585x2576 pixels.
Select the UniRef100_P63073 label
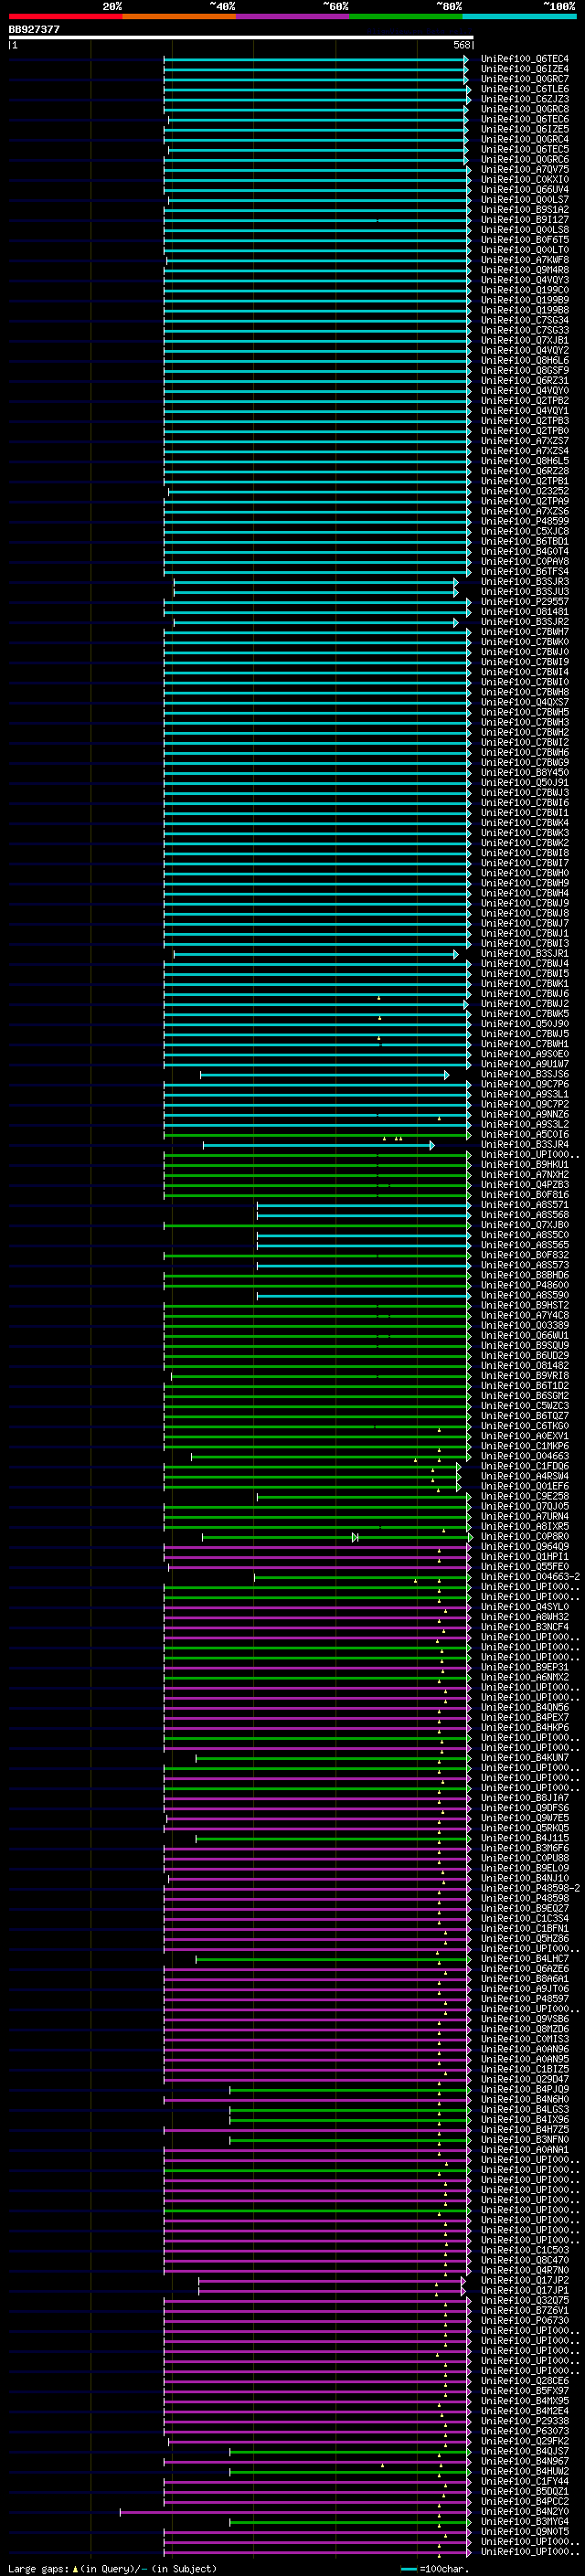tap(525, 2431)
